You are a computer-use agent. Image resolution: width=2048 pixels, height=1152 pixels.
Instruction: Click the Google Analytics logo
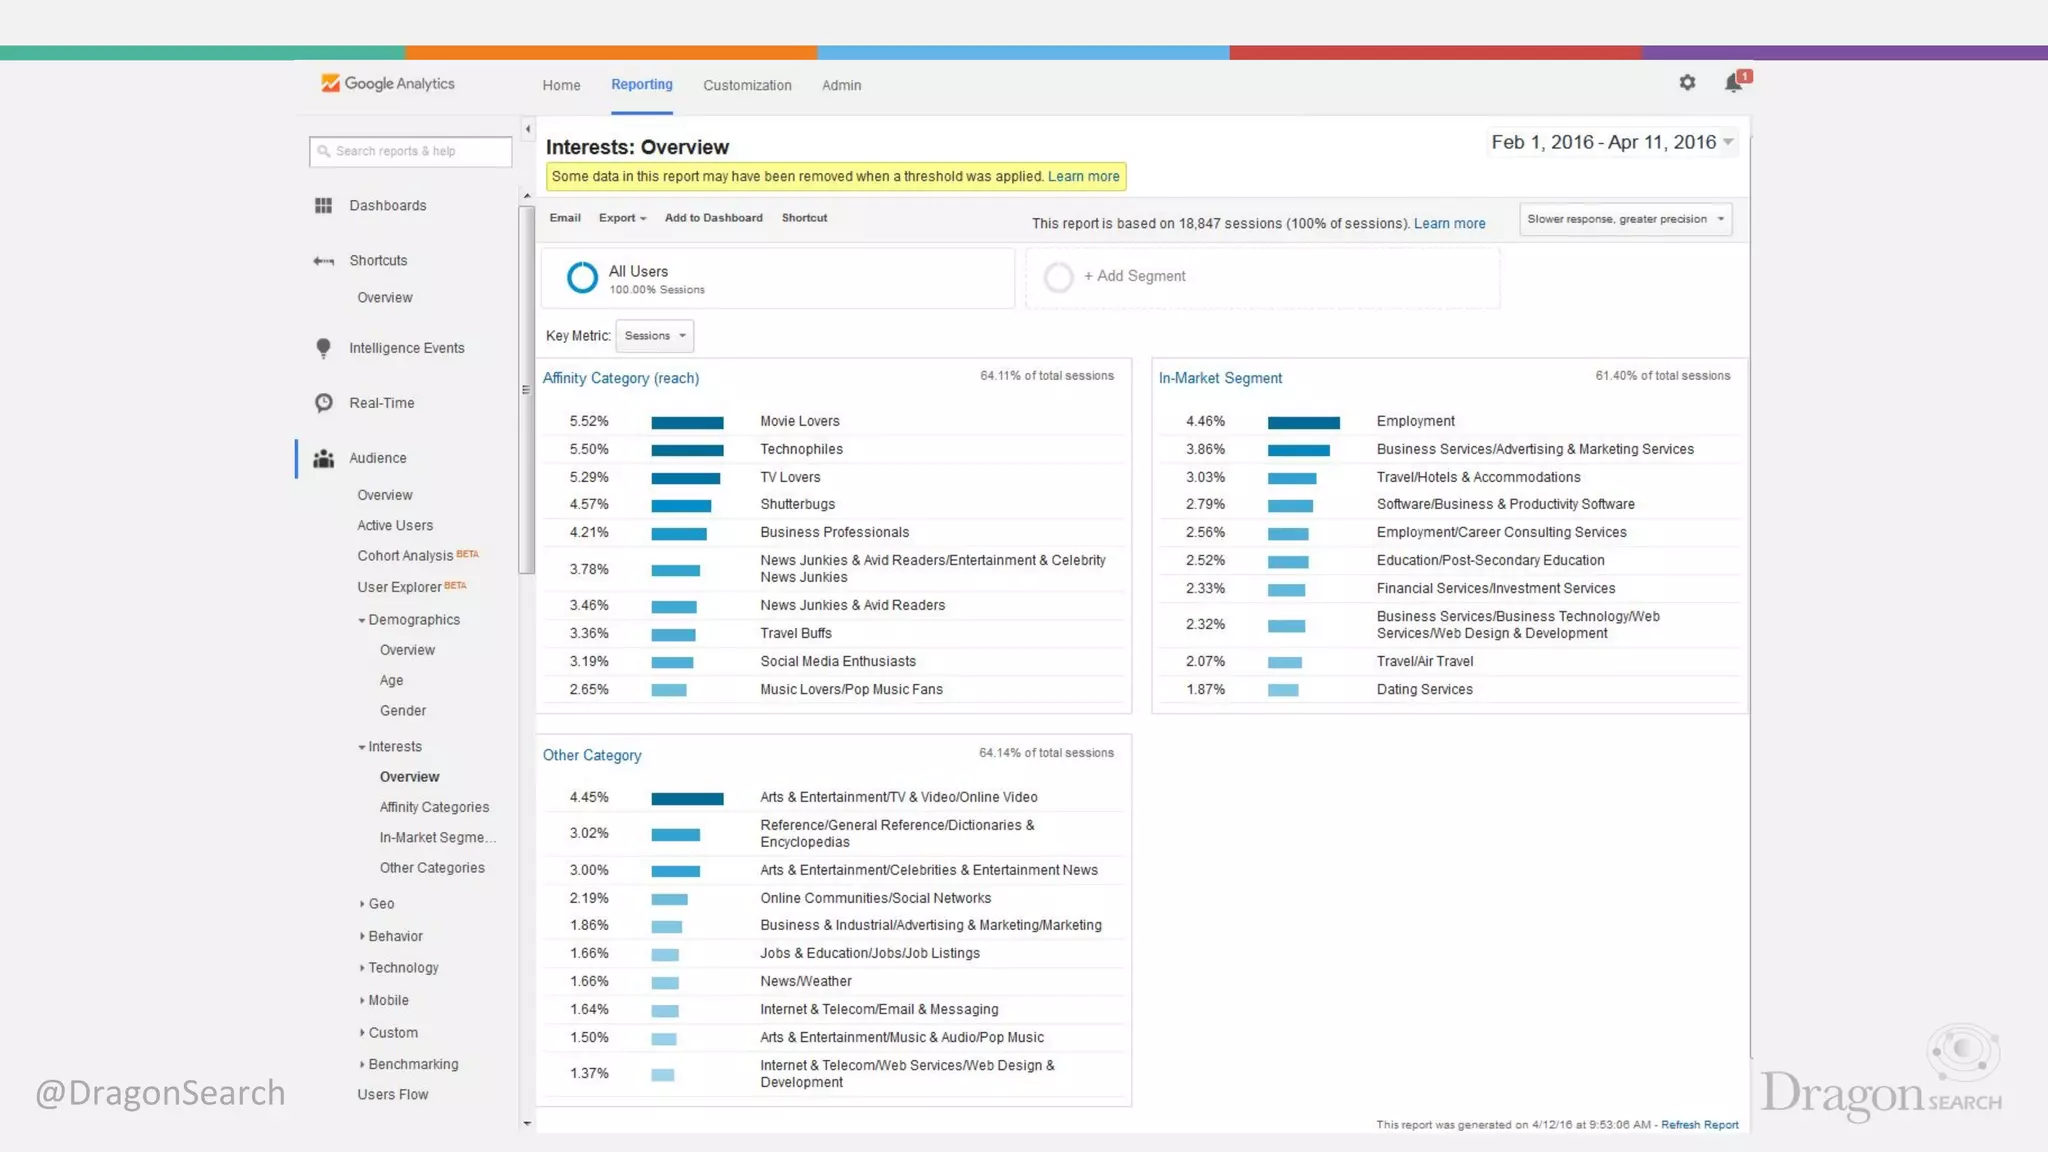pos(387,84)
